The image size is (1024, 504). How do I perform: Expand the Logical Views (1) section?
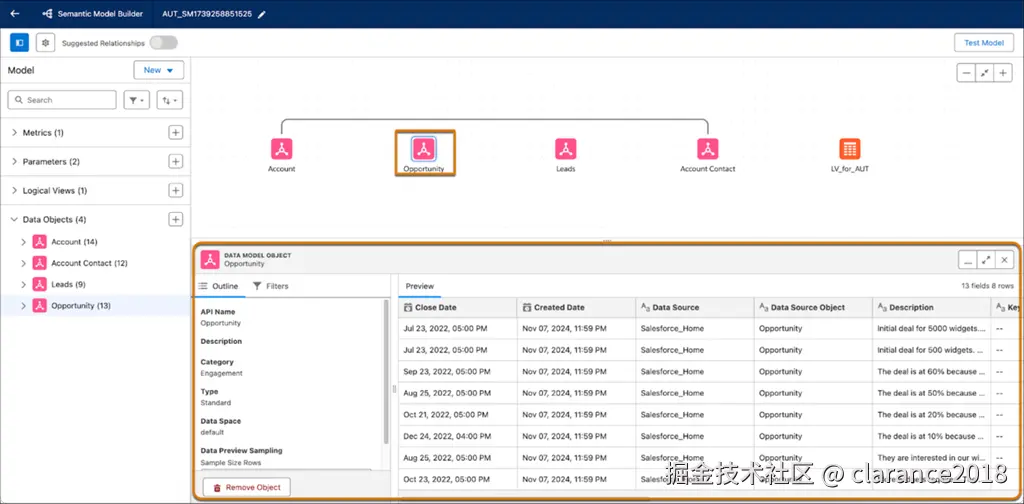(x=14, y=191)
